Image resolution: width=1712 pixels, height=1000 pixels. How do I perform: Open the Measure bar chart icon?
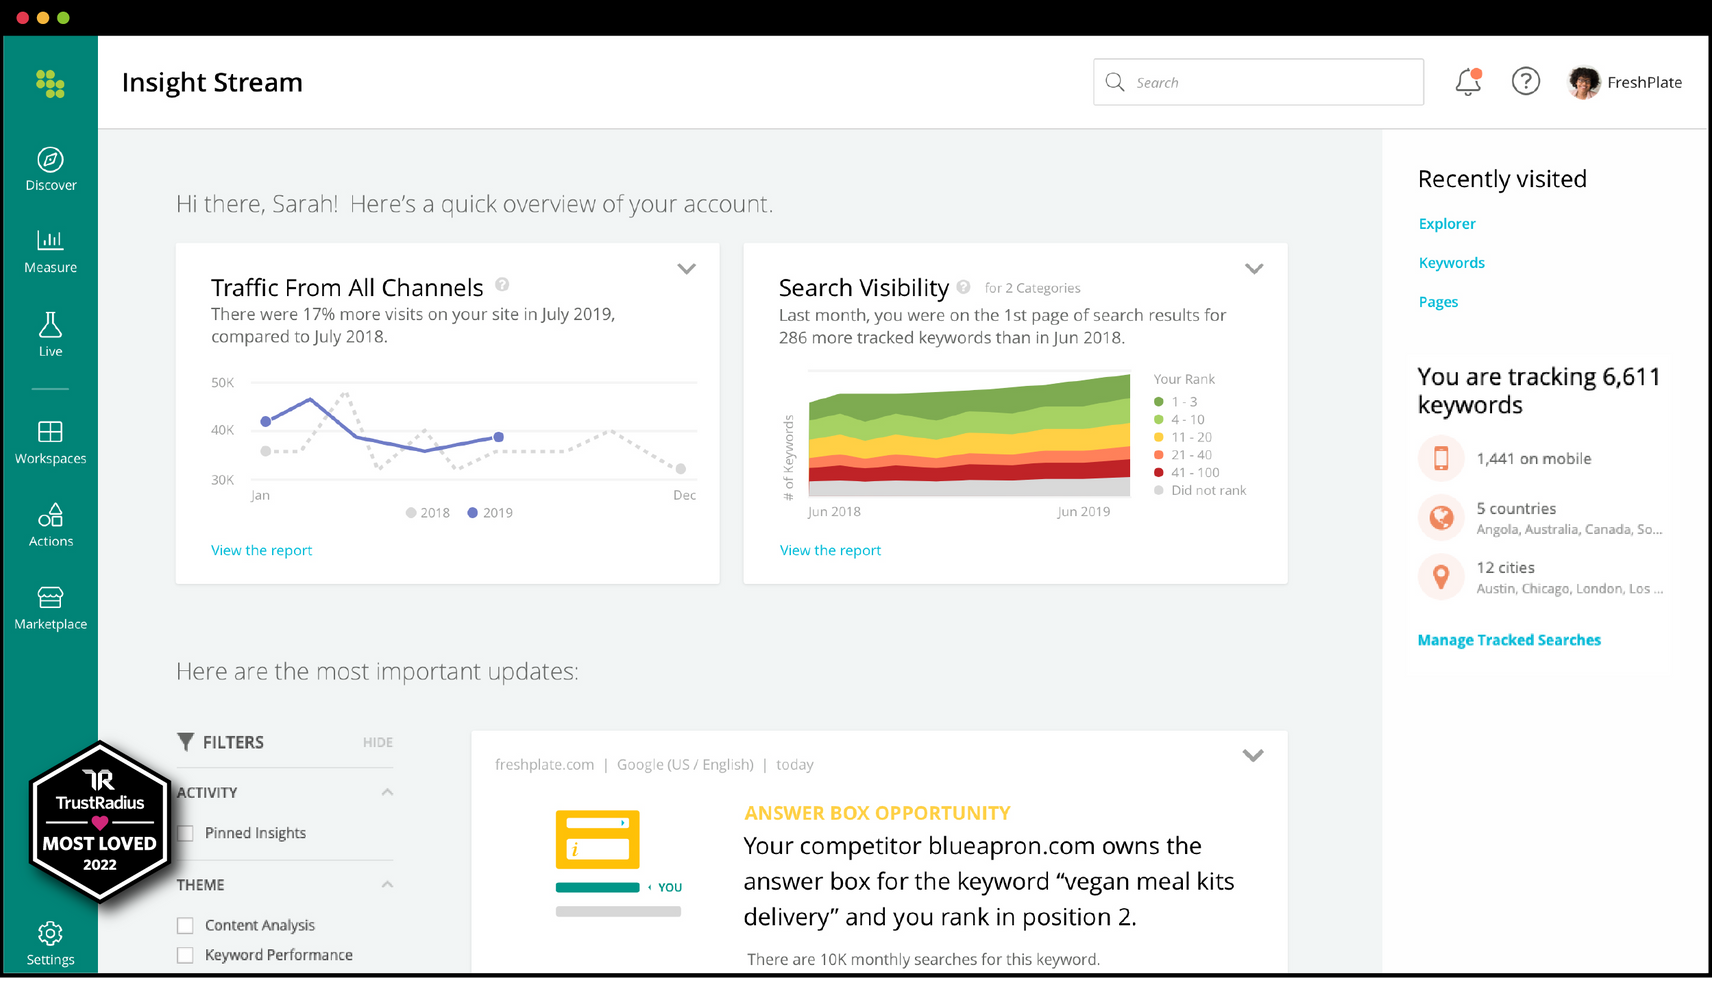[50, 240]
